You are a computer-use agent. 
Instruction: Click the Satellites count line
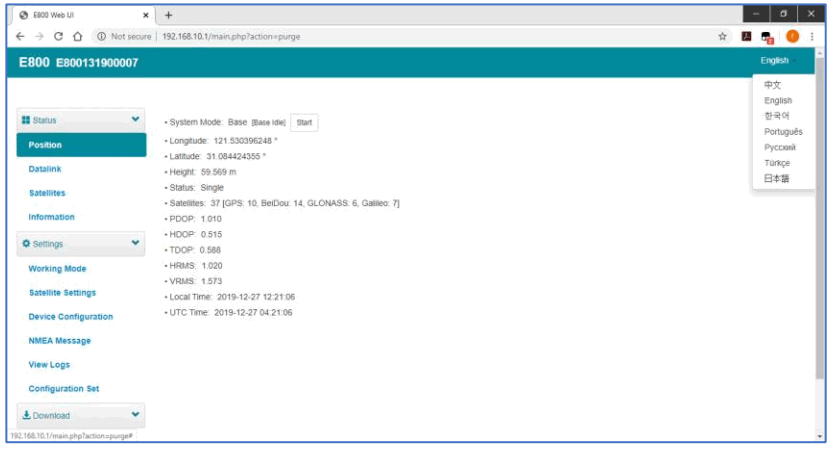click(282, 203)
